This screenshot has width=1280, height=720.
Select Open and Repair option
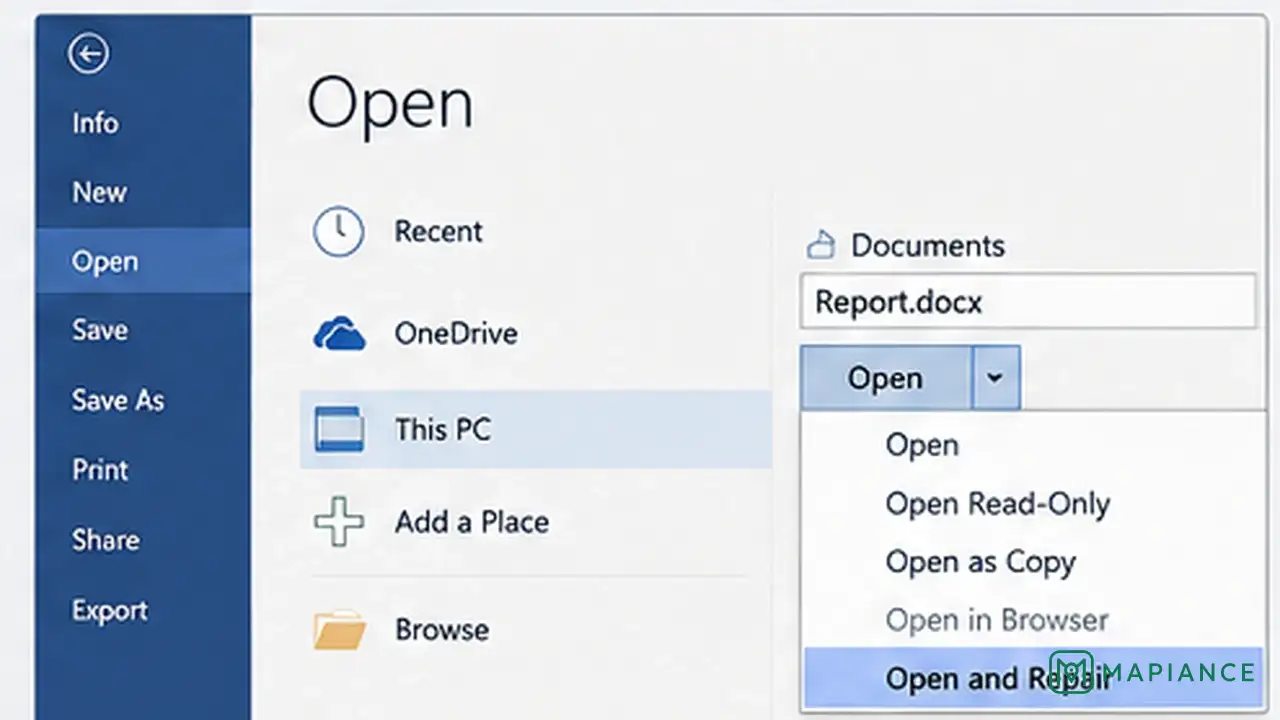coord(1032,678)
